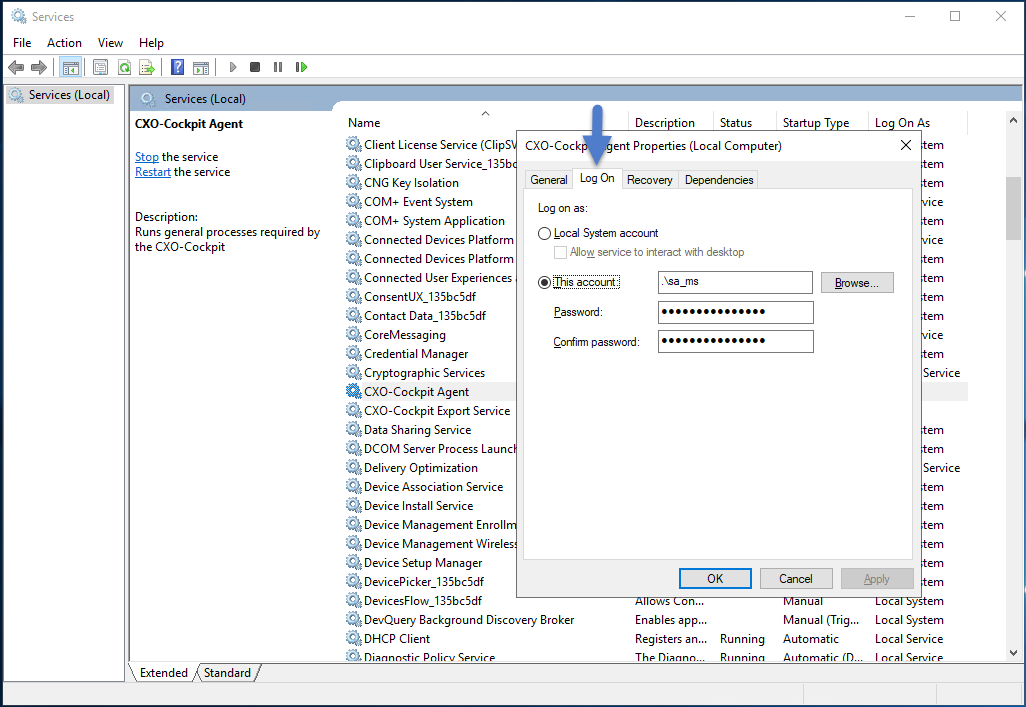Click the Browse... button
This screenshot has width=1026, height=707.
[857, 283]
